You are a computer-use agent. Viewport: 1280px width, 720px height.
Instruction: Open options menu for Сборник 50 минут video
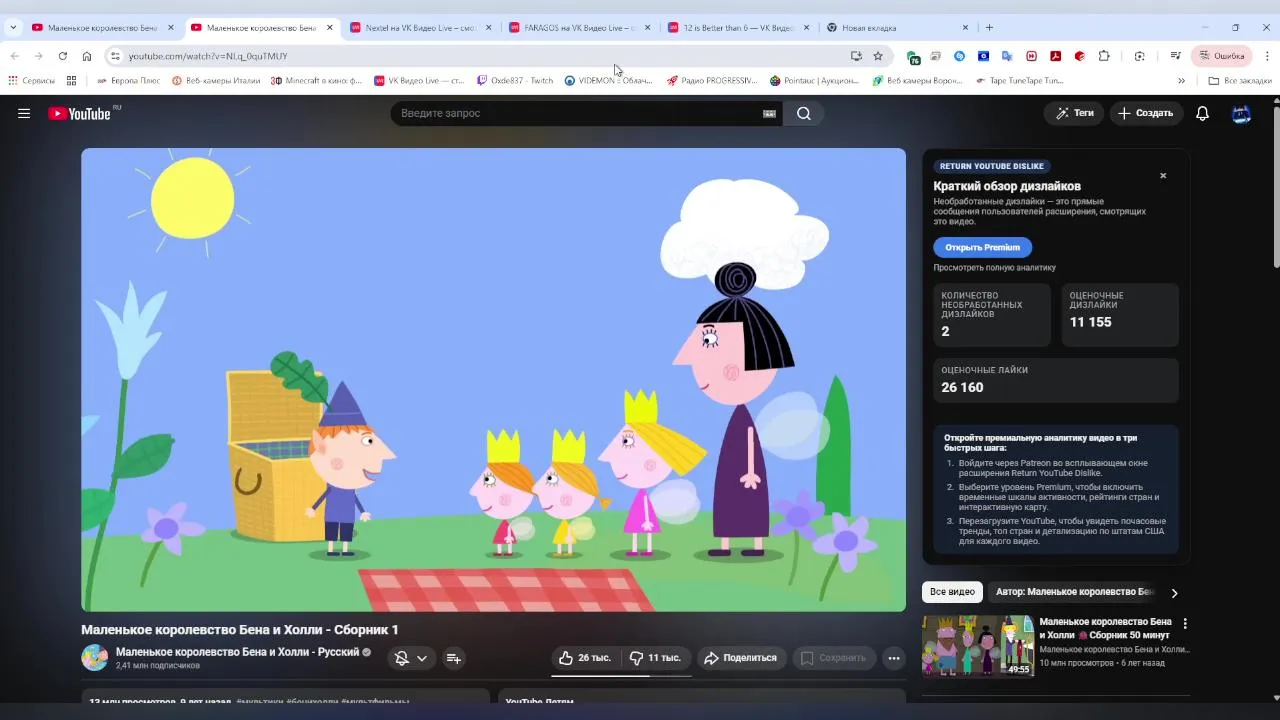click(x=1185, y=624)
